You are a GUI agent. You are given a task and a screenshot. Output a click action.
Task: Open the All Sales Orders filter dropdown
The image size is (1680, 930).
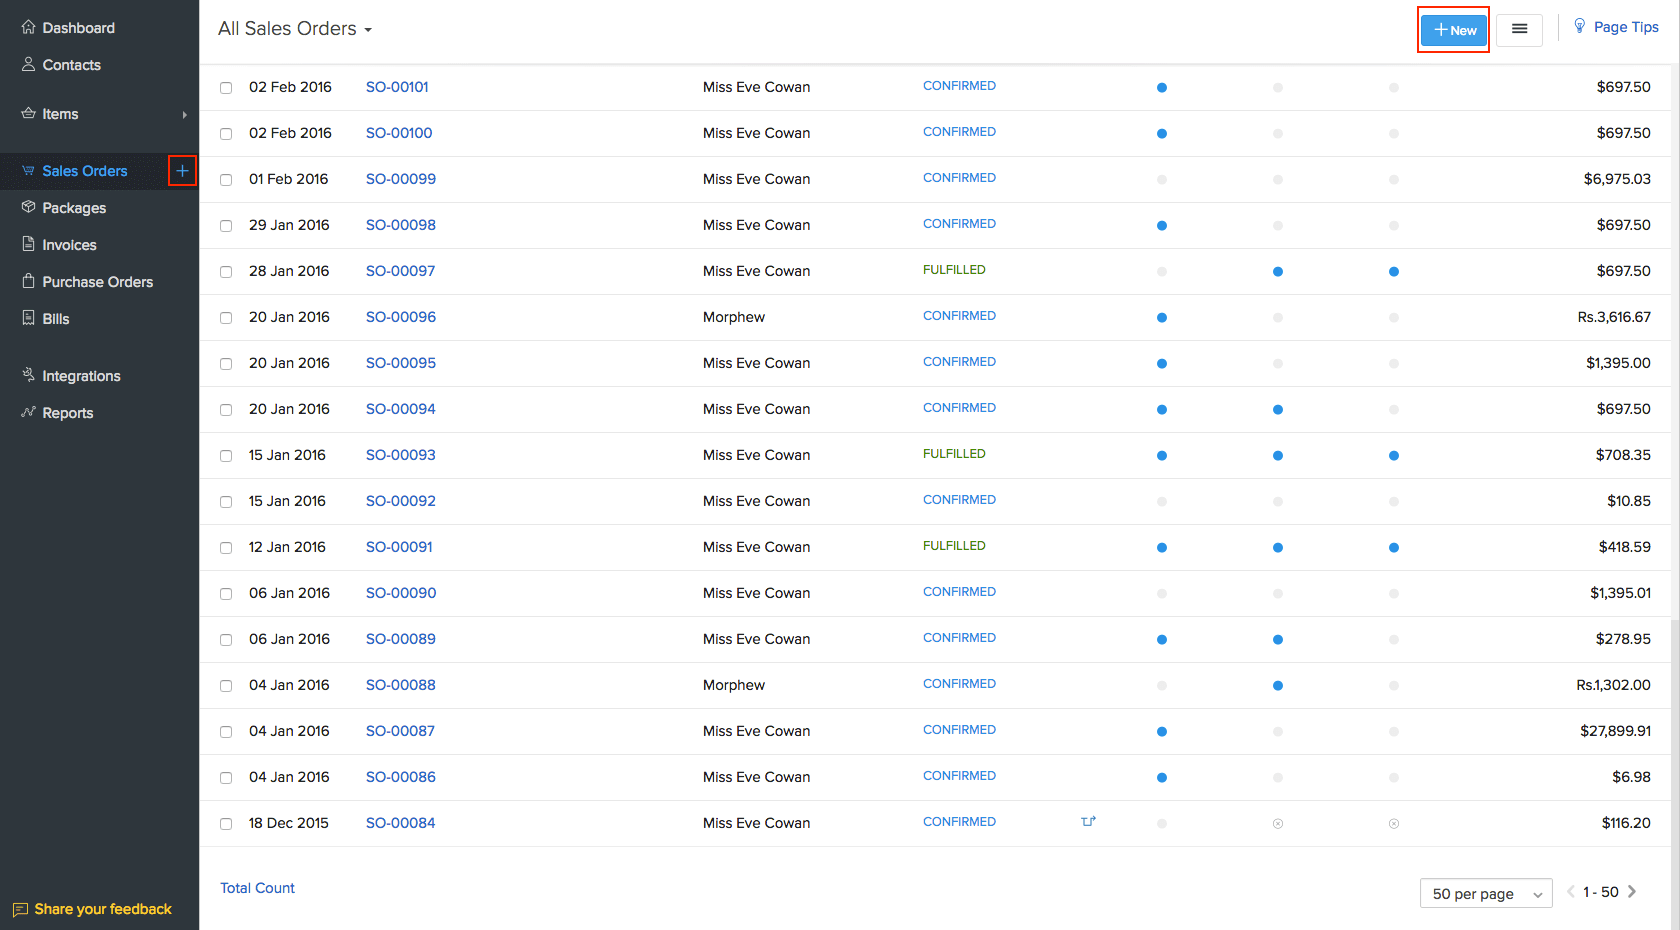294,29
